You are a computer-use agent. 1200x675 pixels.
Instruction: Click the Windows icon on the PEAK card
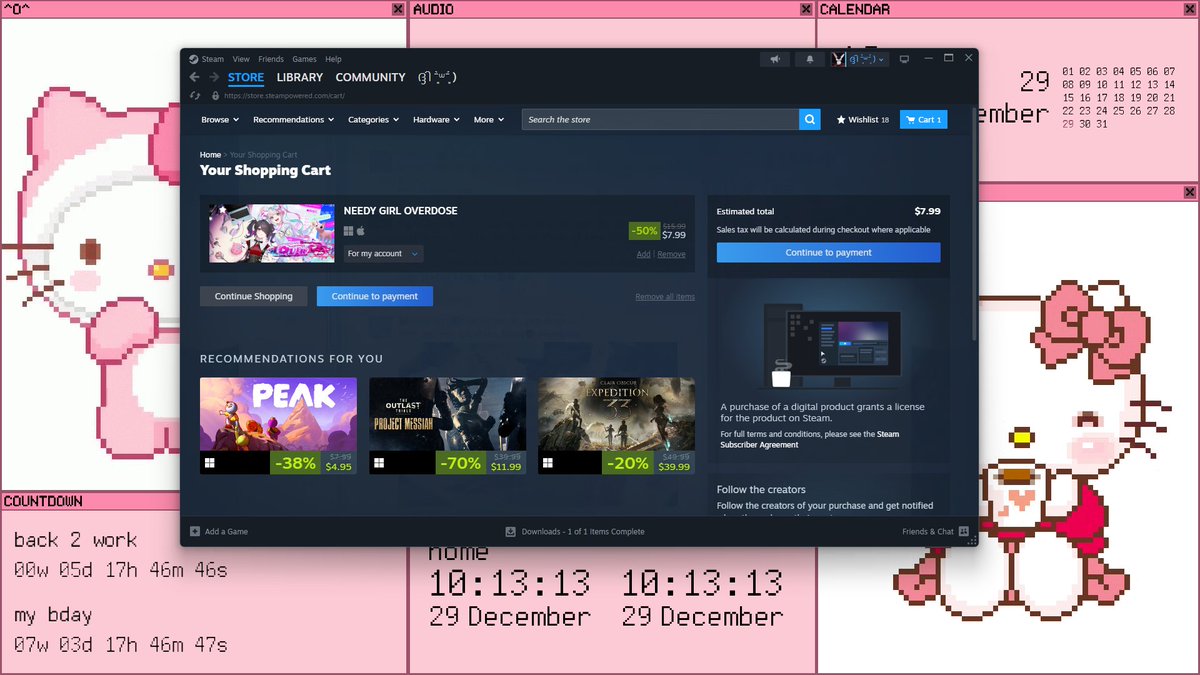(x=211, y=463)
